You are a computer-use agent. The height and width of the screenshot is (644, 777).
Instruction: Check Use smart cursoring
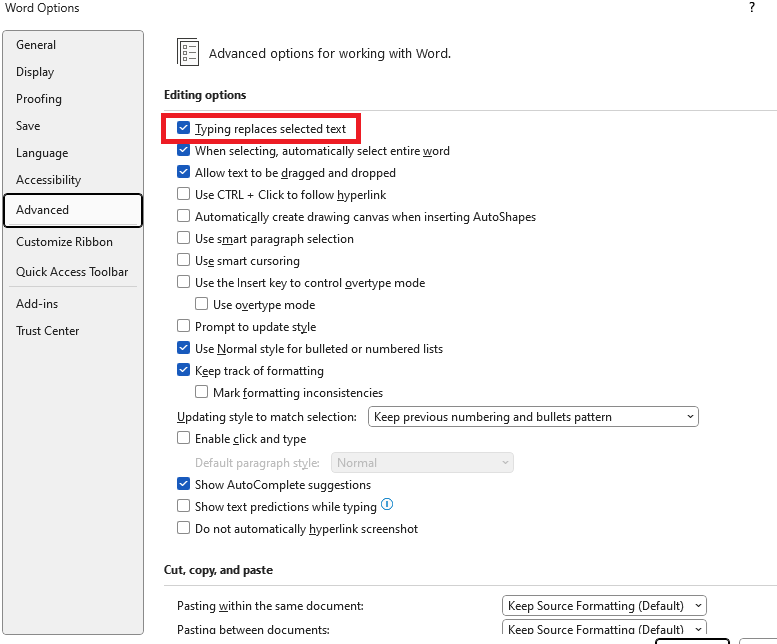[x=183, y=260]
